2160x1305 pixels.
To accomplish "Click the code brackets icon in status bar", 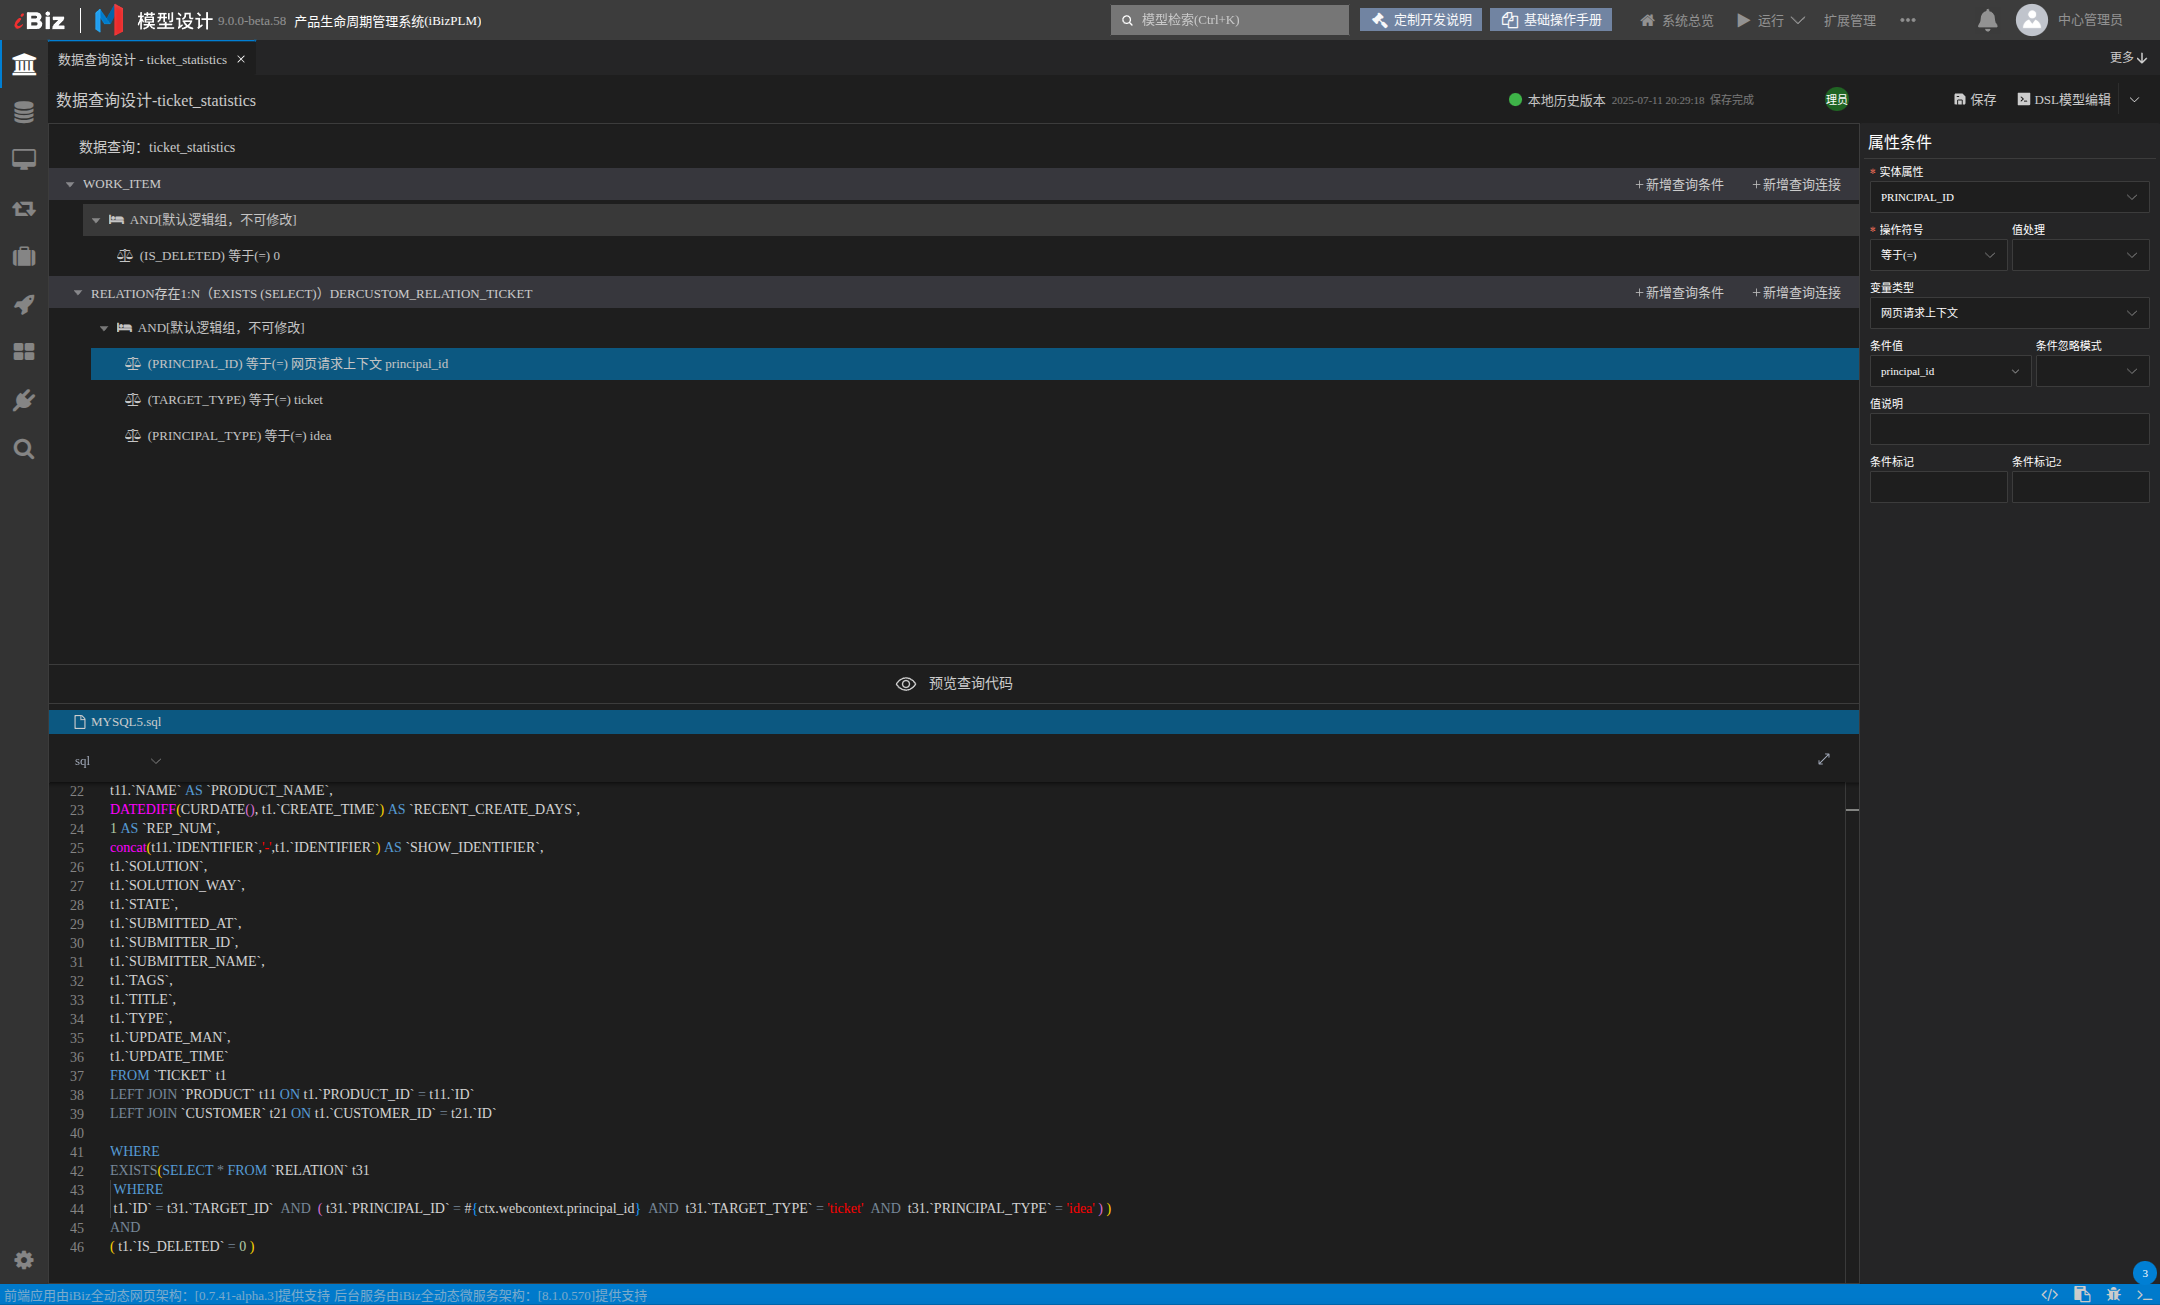I will point(2050,1295).
